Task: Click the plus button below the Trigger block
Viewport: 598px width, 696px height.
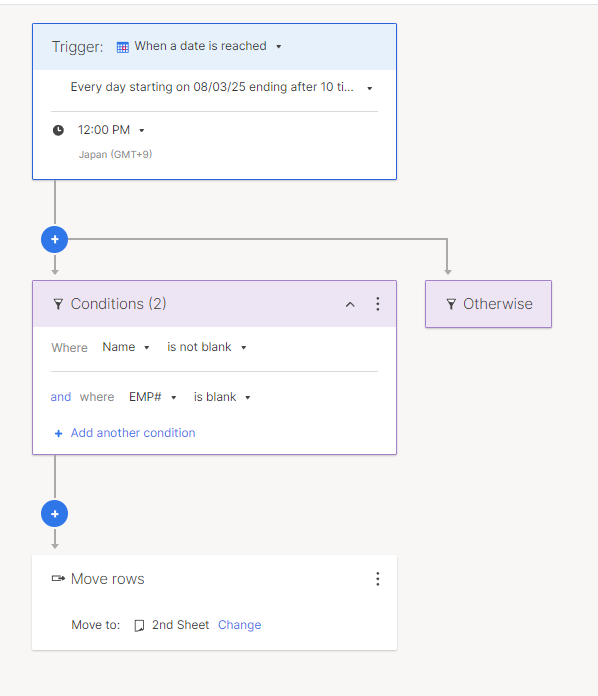Action: pos(55,240)
